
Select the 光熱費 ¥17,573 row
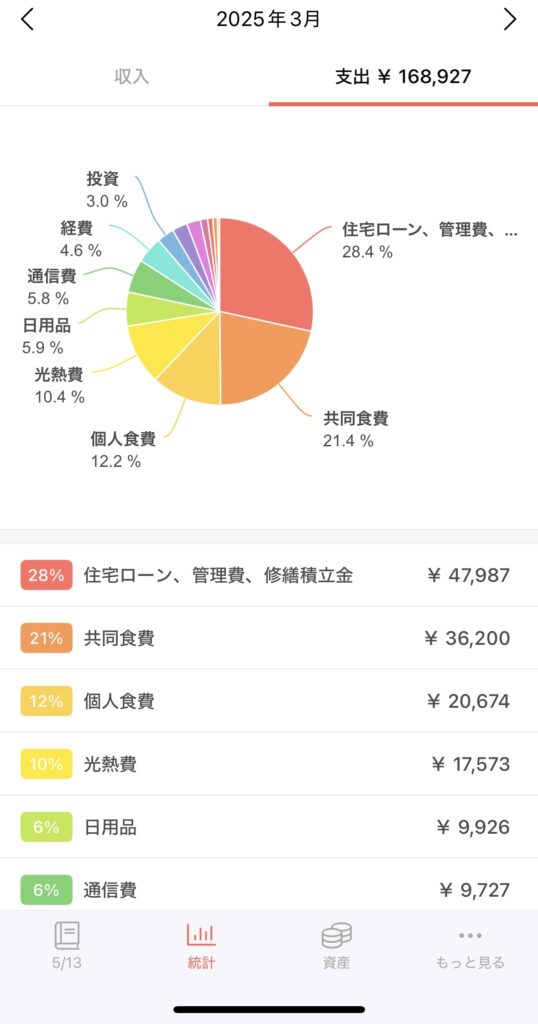[269, 763]
